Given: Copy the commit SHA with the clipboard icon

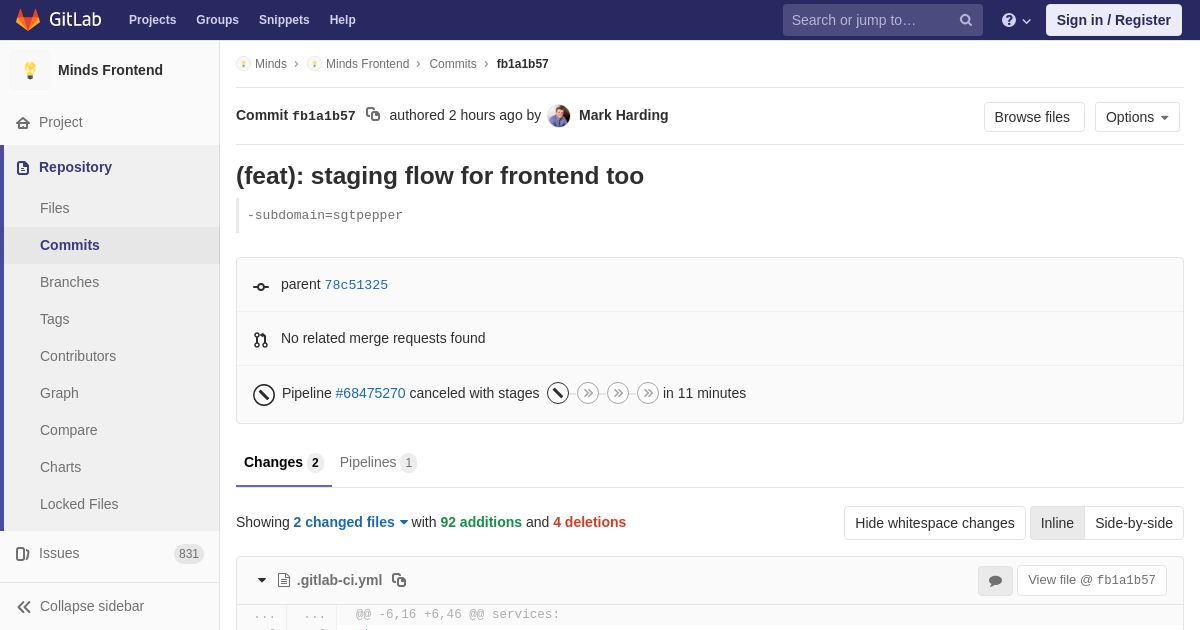Looking at the screenshot, I should (373, 115).
